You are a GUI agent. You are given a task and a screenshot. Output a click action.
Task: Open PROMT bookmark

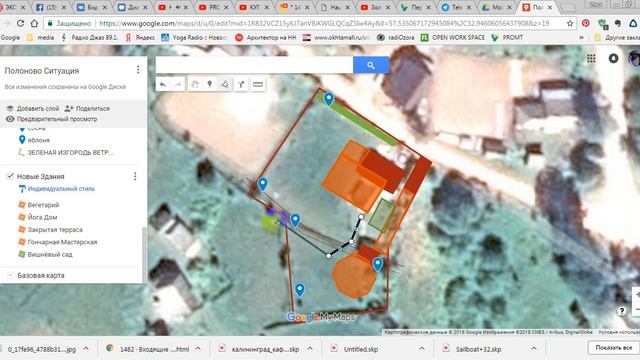tap(507, 38)
